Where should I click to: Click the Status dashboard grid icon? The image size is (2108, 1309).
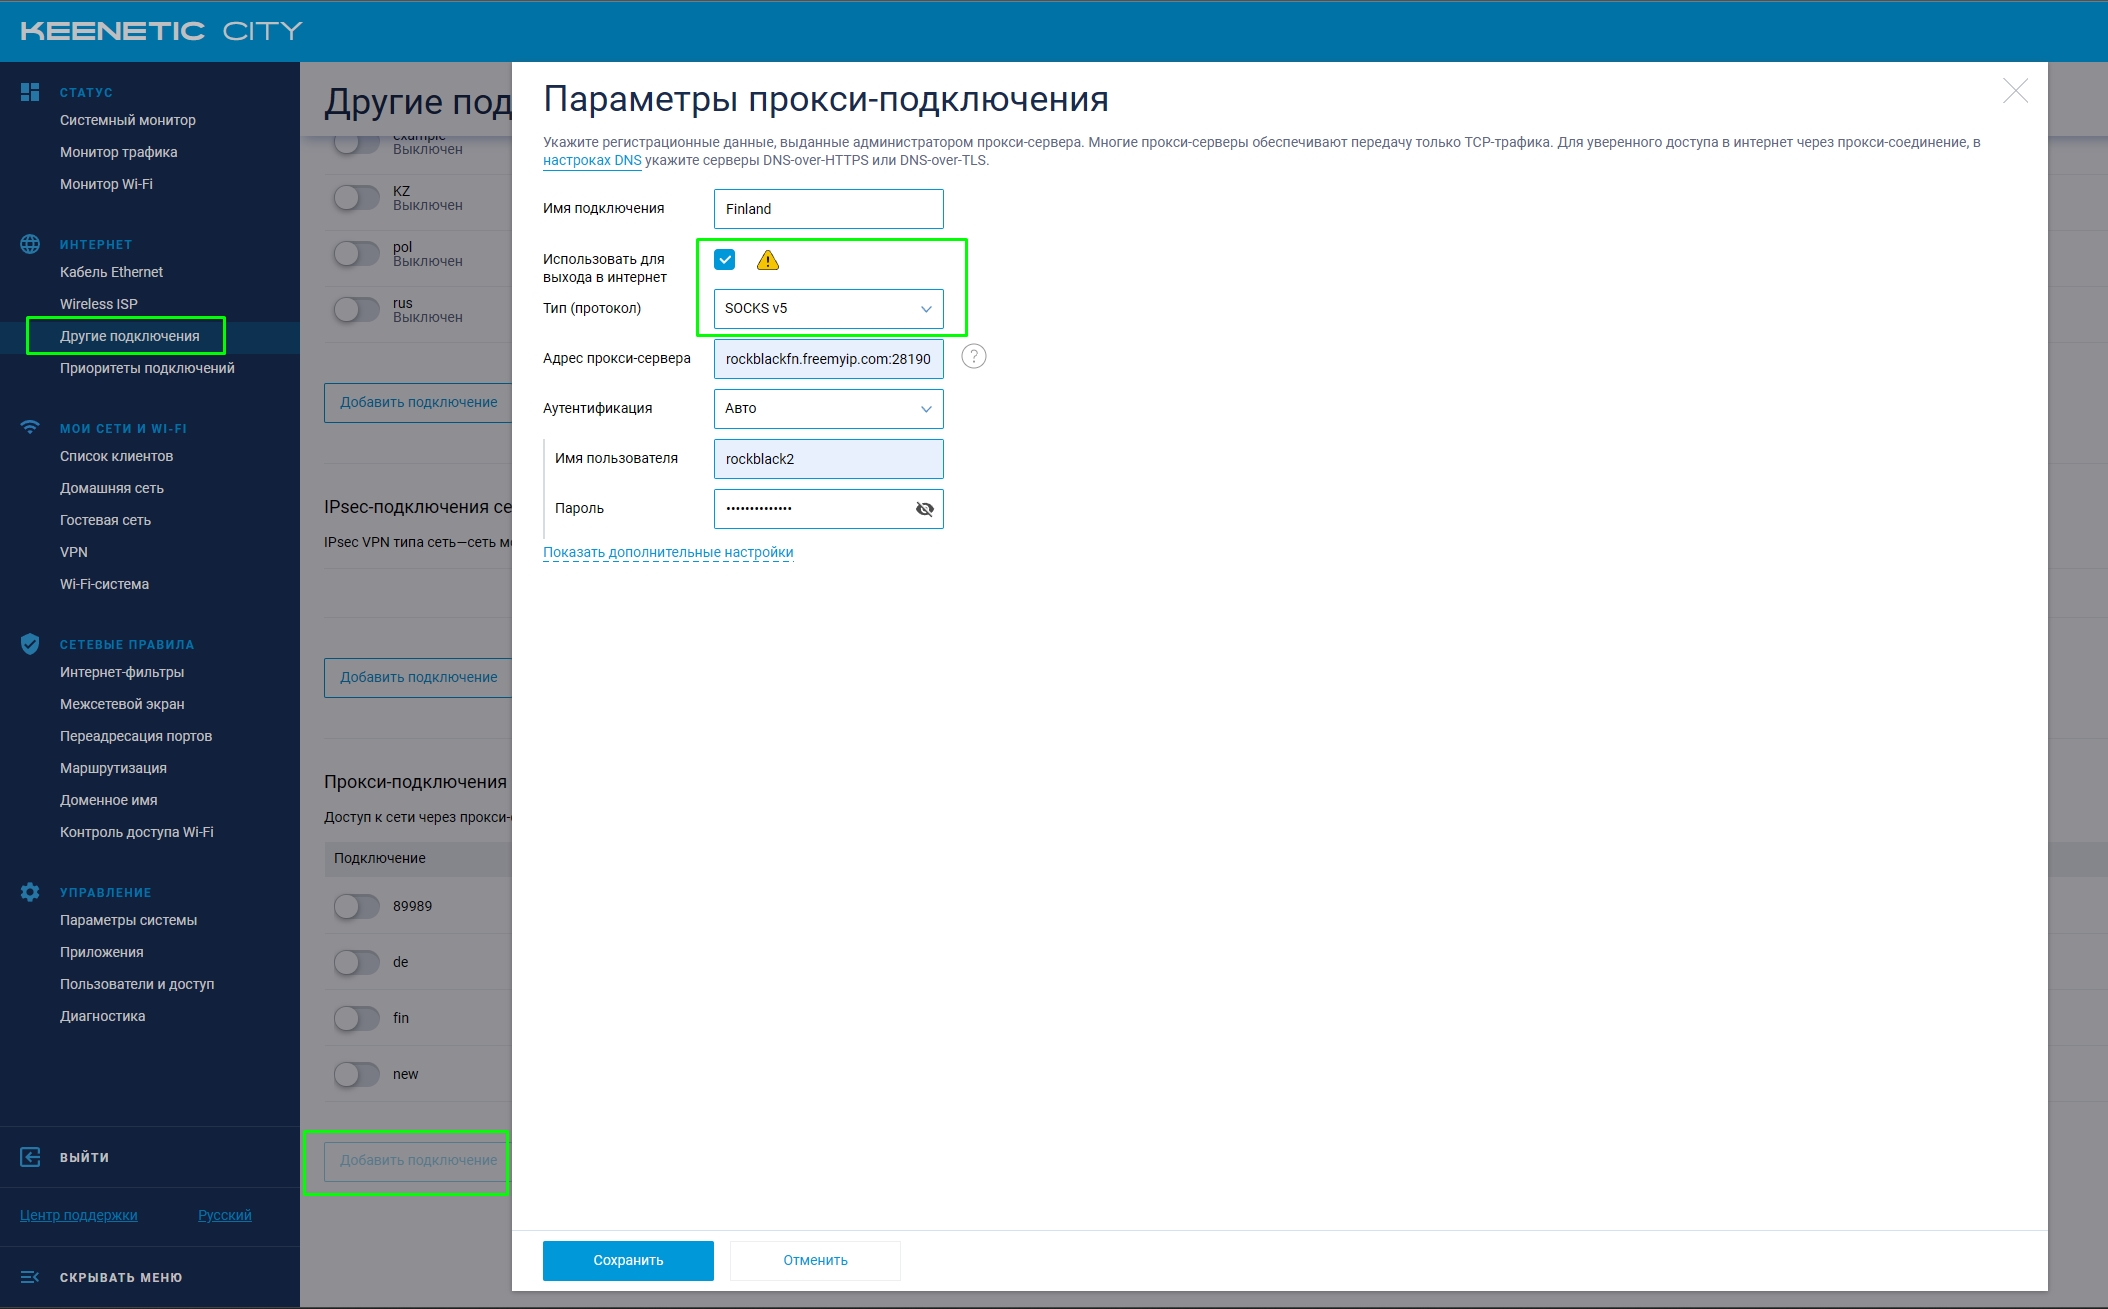pos(30,92)
